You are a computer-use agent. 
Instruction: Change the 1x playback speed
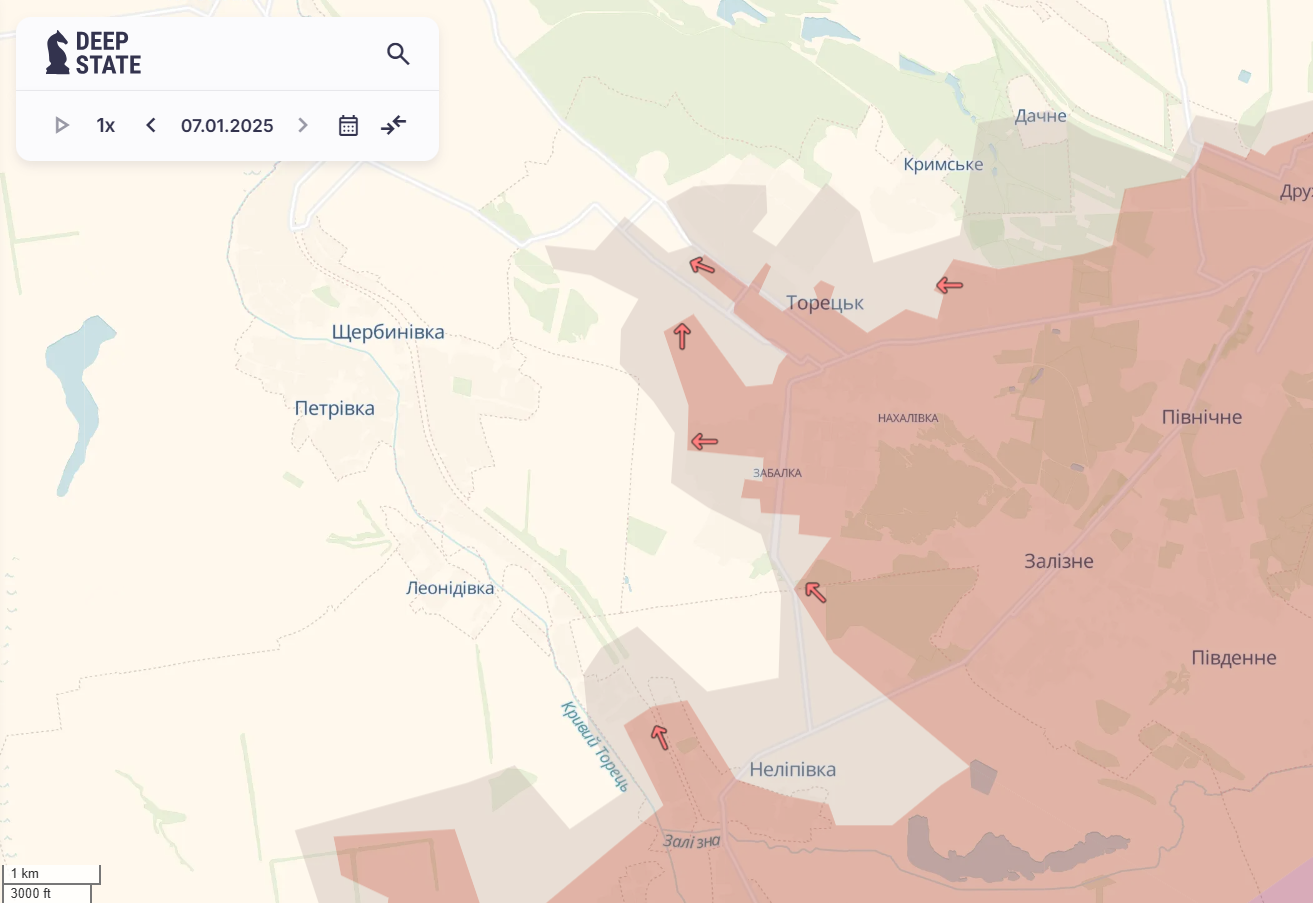coord(106,125)
